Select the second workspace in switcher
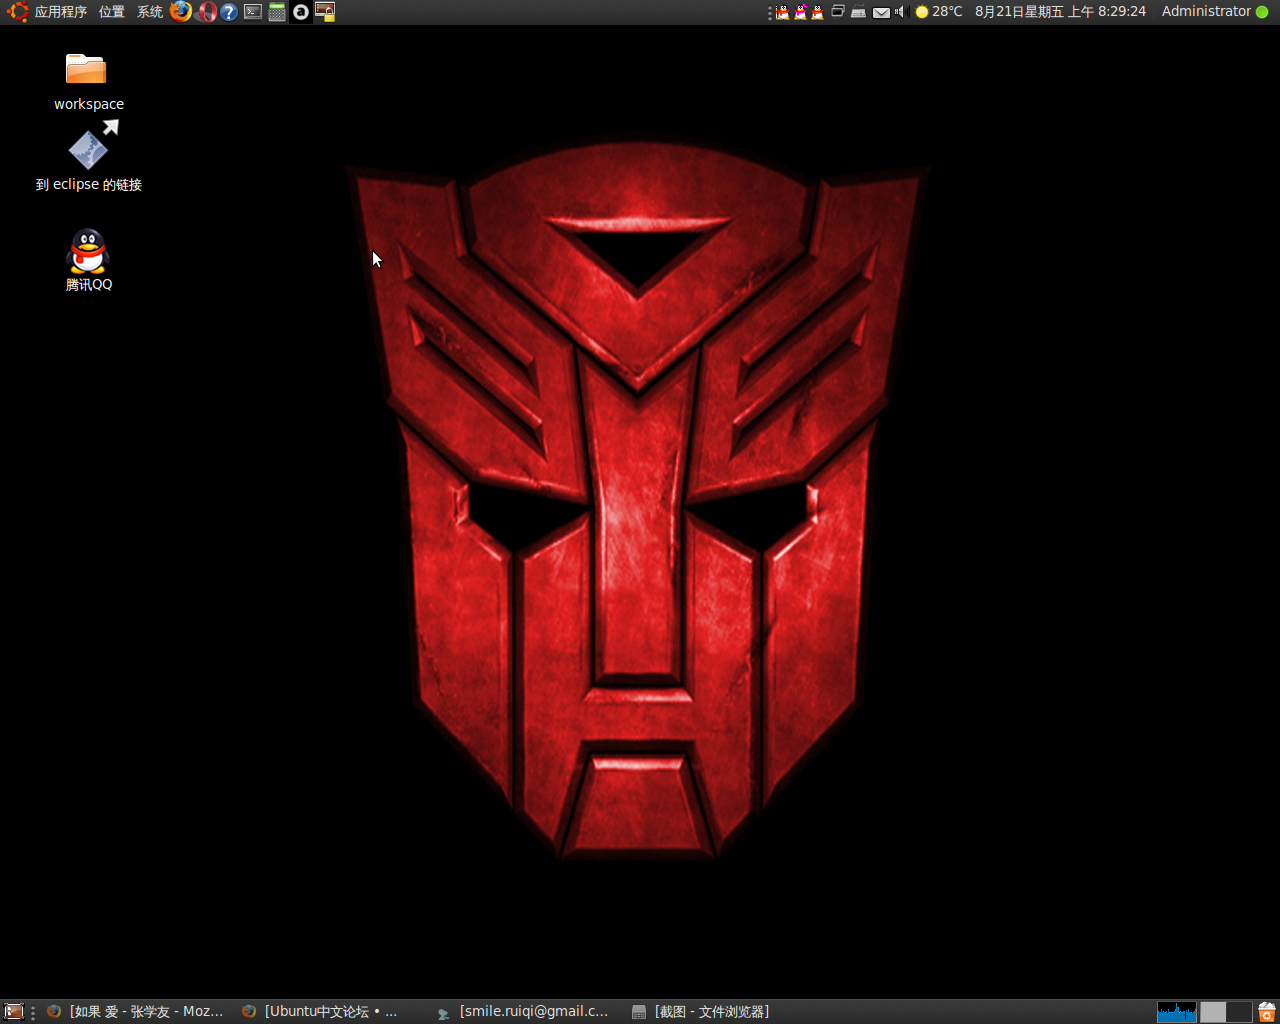 tap(1239, 1012)
